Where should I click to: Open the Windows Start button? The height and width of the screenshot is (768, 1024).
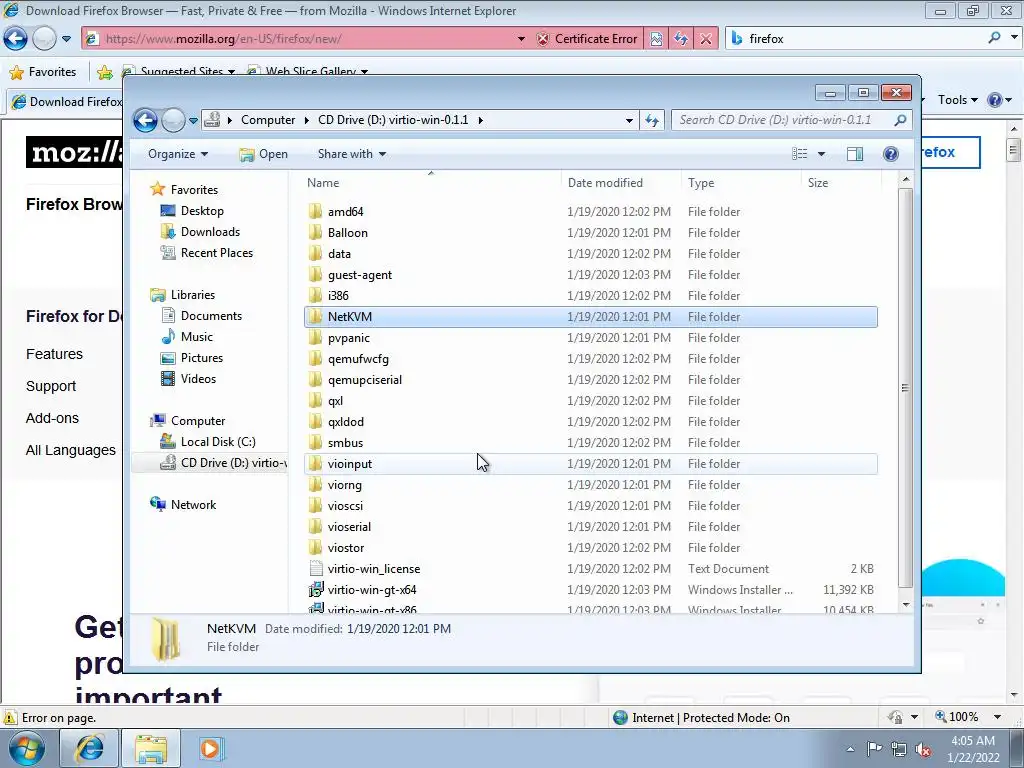coord(26,748)
